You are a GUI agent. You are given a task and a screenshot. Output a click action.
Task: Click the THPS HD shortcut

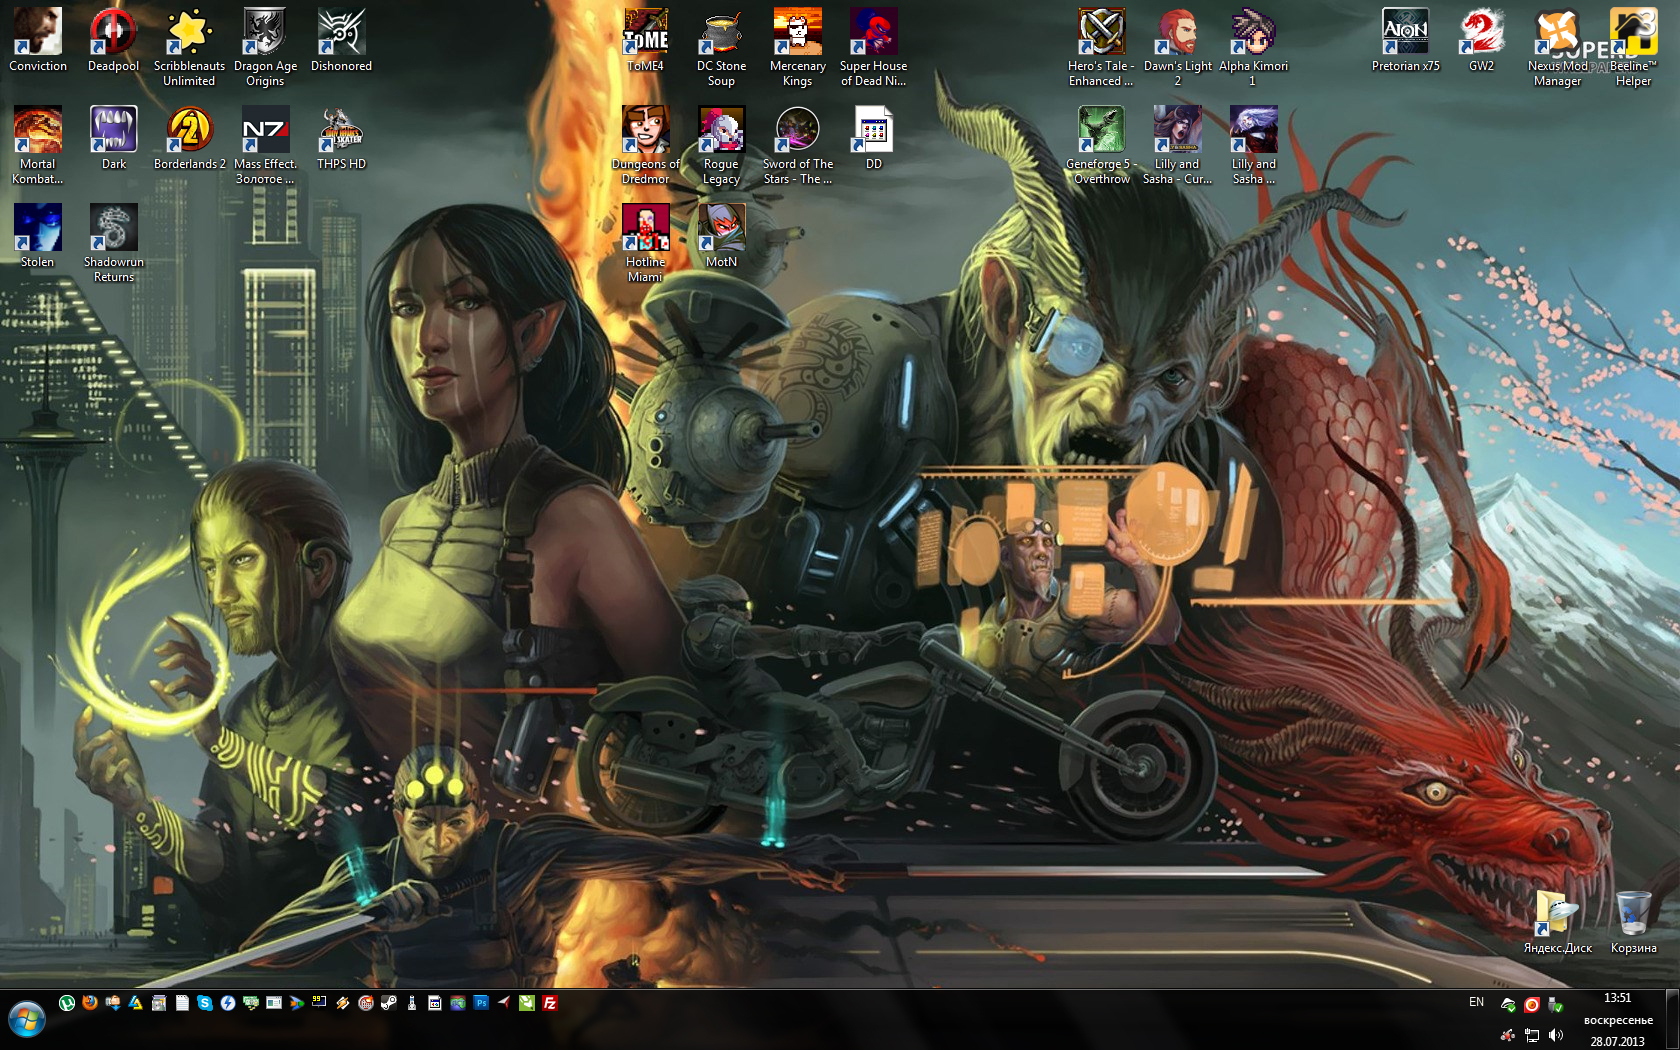pyautogui.click(x=341, y=138)
